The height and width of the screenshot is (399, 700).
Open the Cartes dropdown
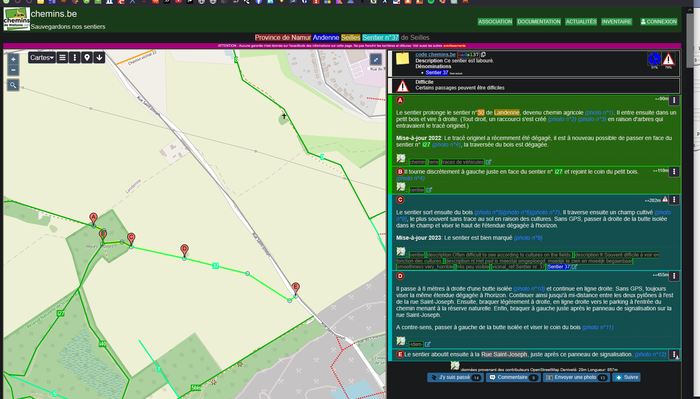pyautogui.click(x=42, y=58)
